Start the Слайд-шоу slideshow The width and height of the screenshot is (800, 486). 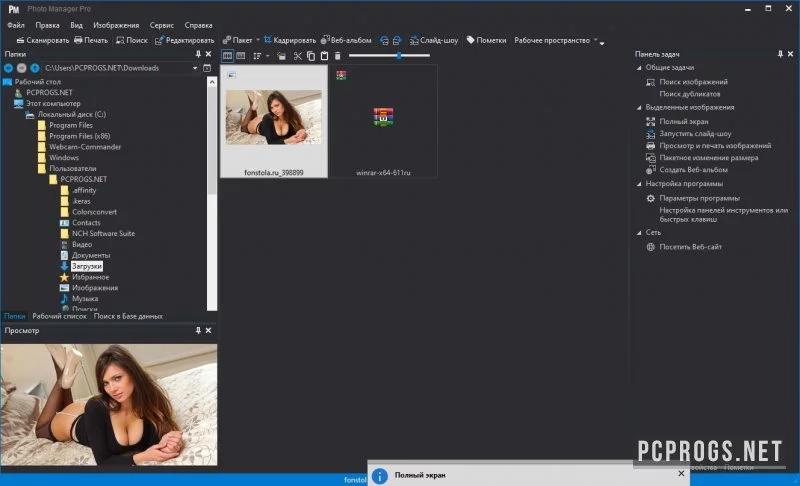click(x=434, y=40)
